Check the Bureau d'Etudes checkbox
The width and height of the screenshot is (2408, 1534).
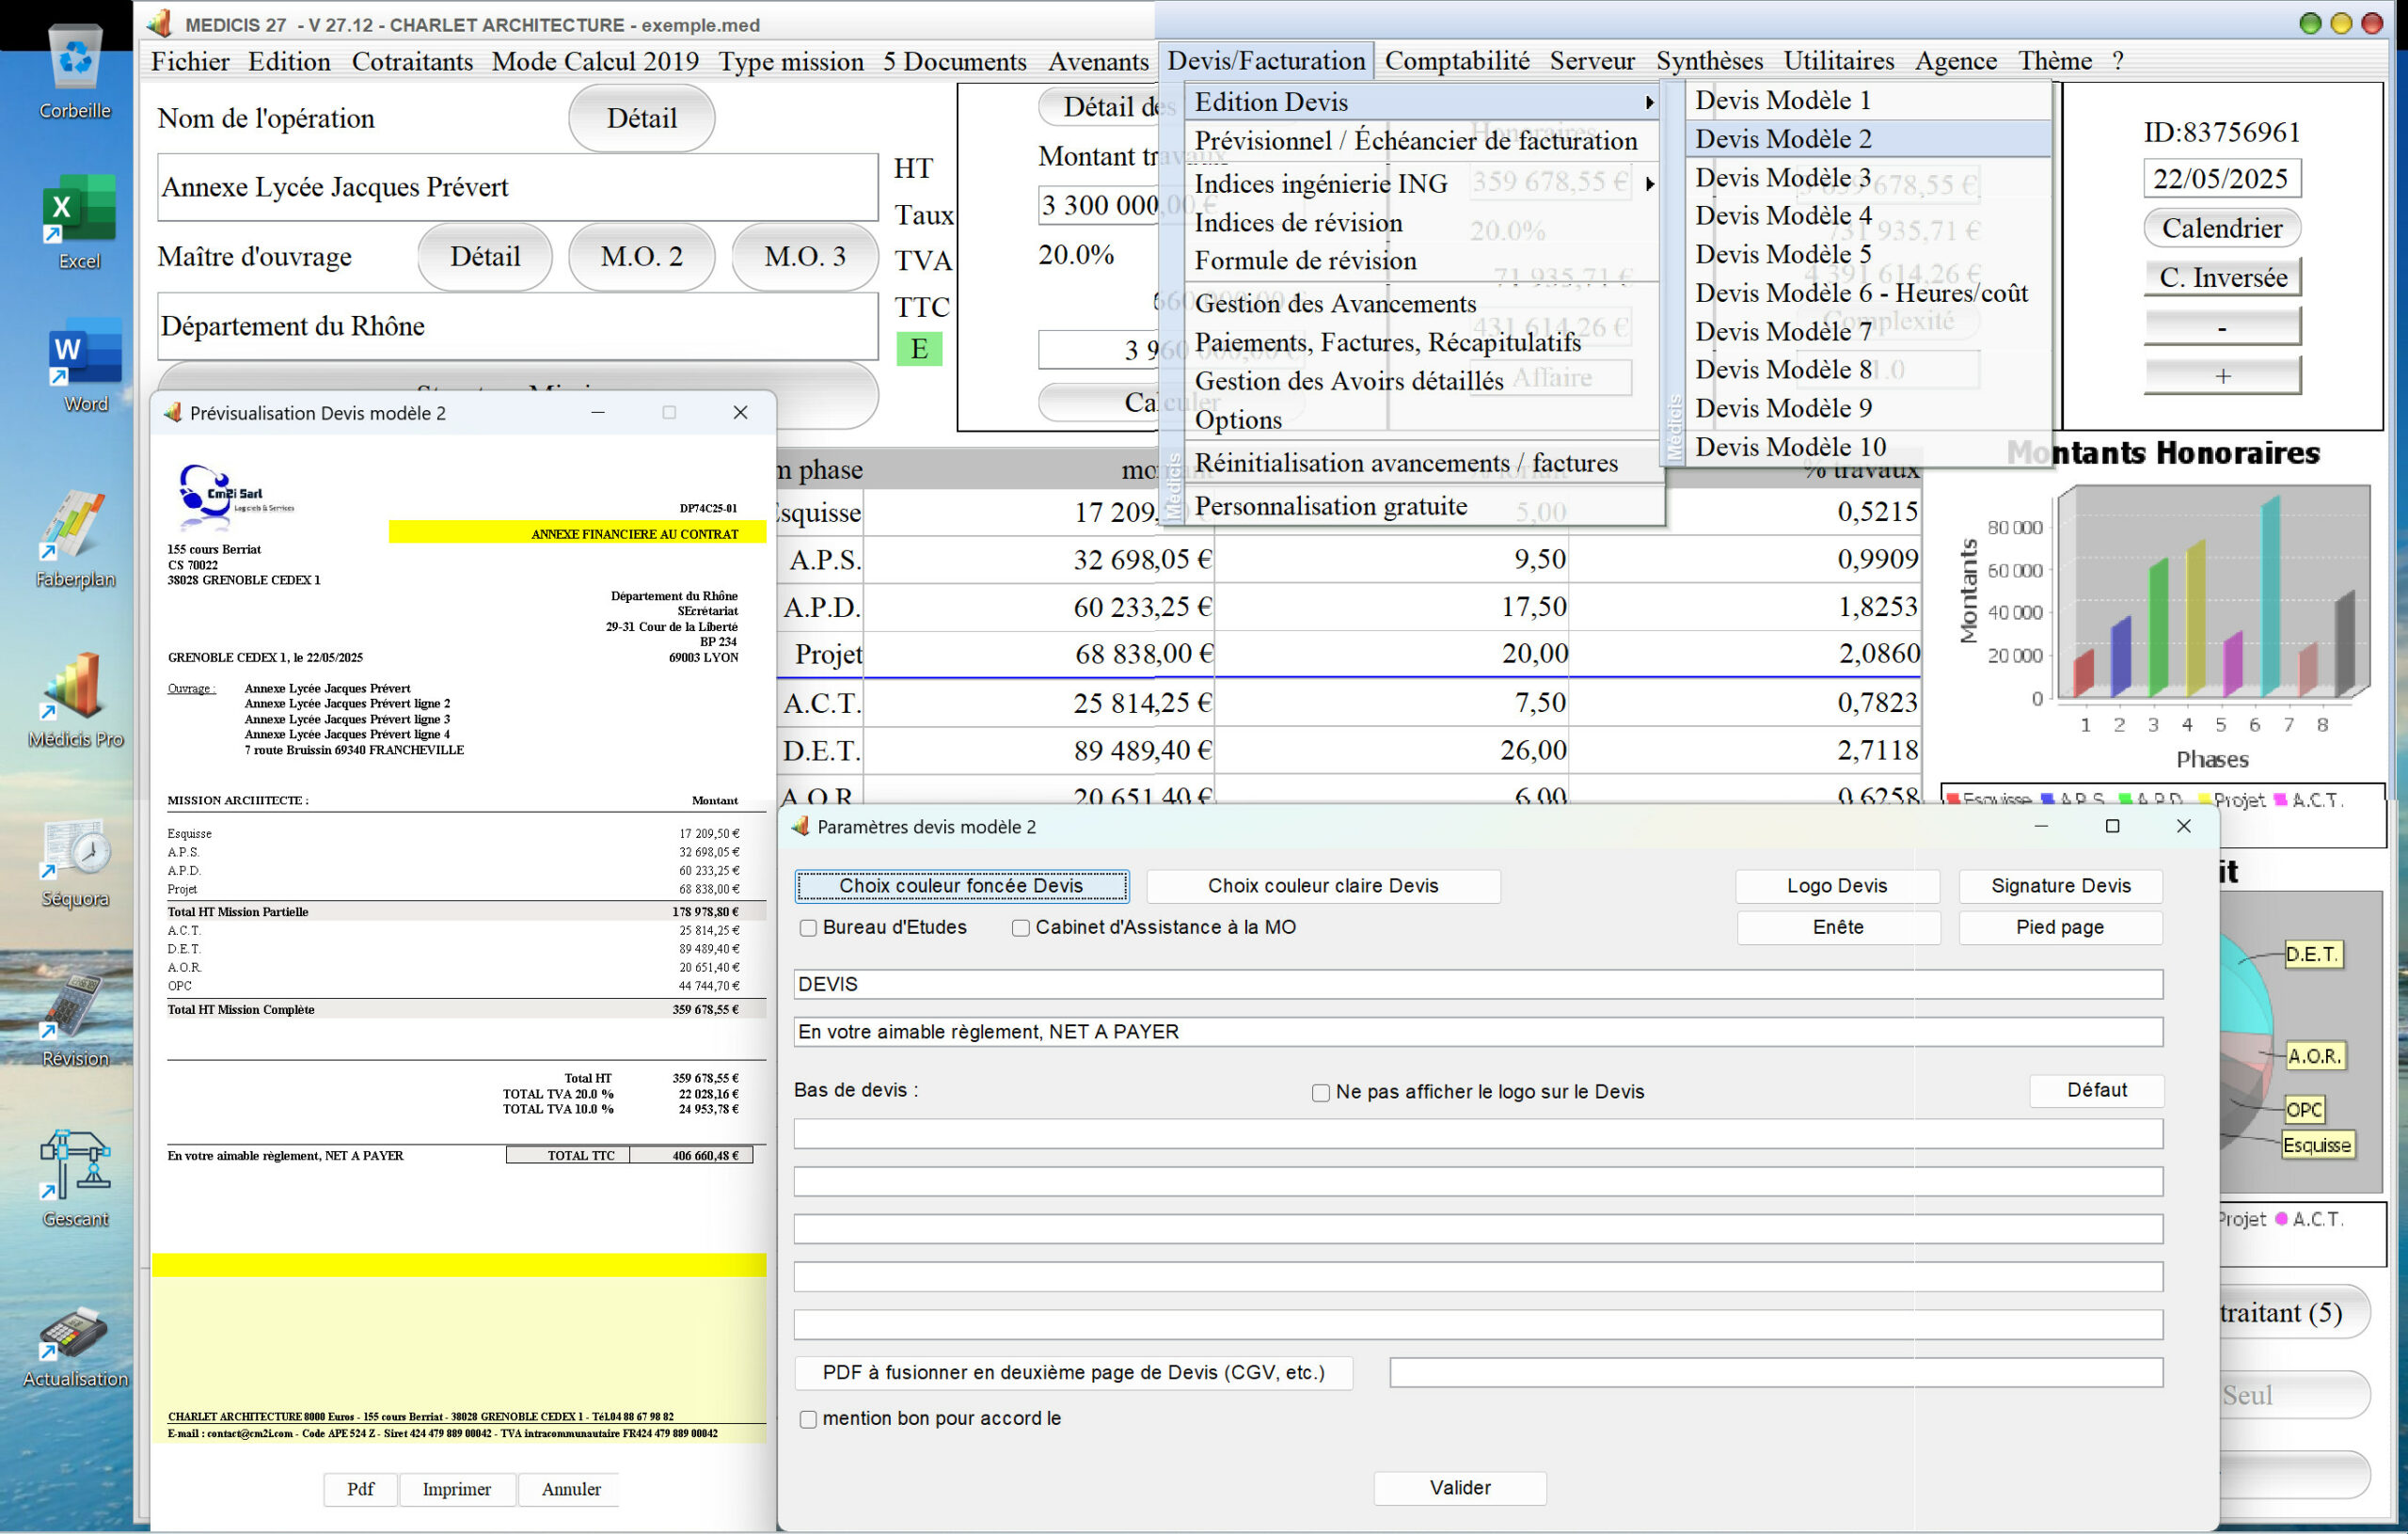click(x=808, y=928)
